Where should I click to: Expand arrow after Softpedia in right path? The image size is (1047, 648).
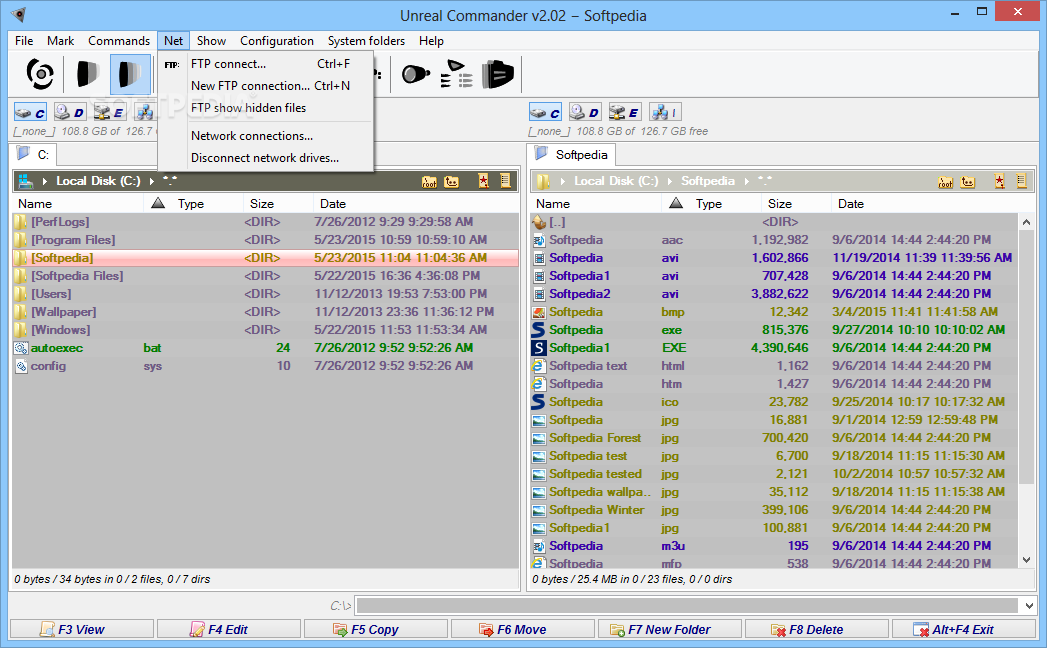[x=745, y=181]
